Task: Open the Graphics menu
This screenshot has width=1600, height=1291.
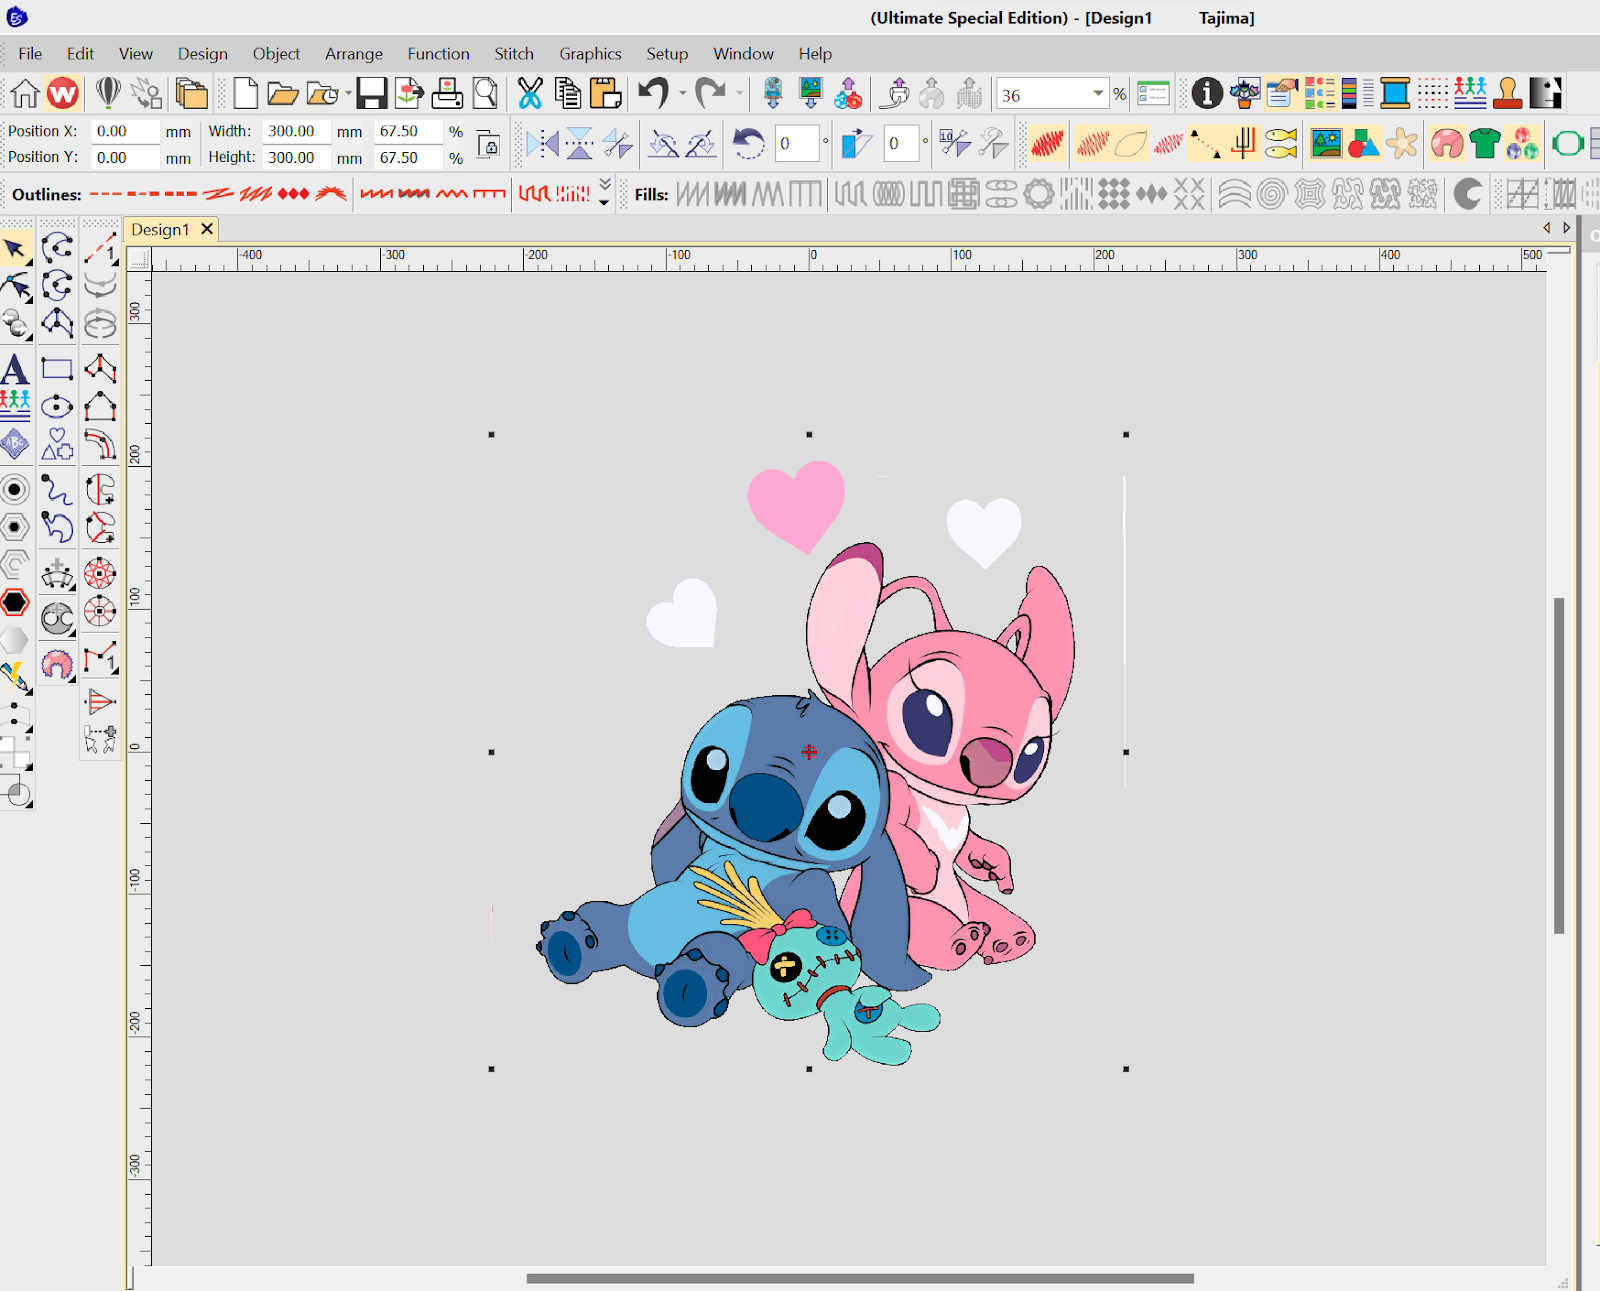Action: coord(590,54)
